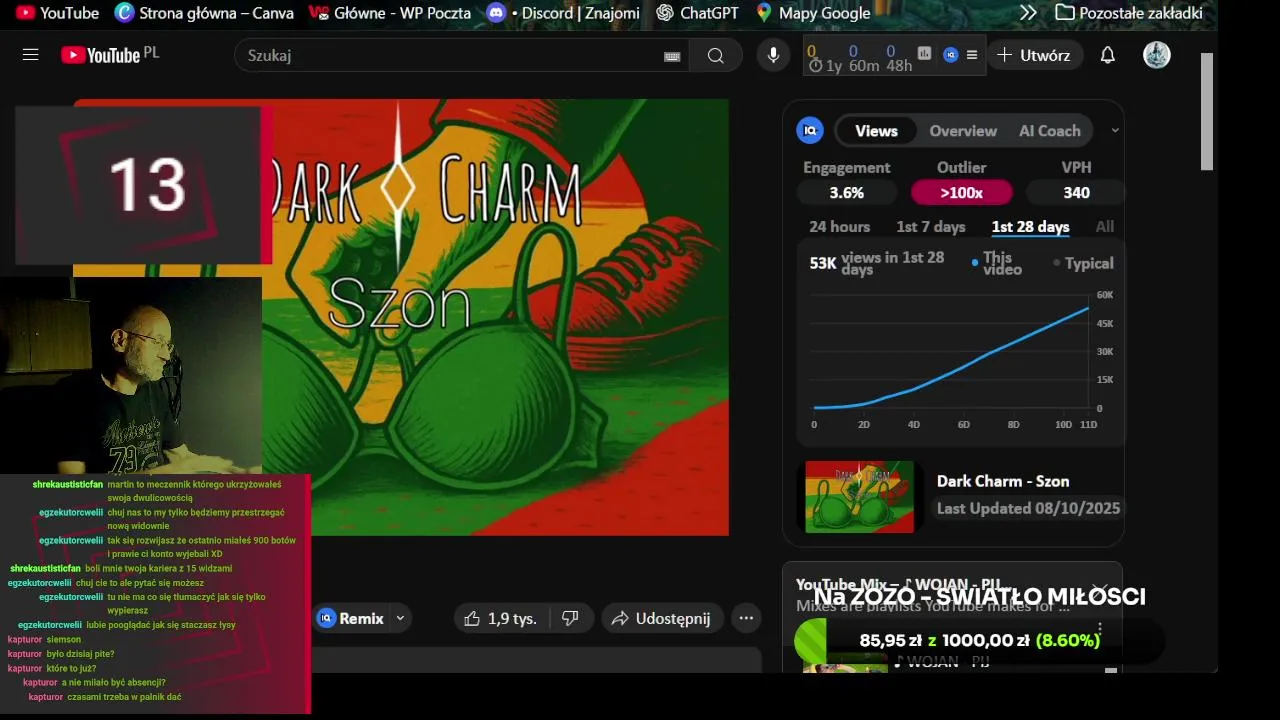This screenshot has width=1280, height=720.
Task: Click the 'które to już?' chat message
Action: [71, 668]
